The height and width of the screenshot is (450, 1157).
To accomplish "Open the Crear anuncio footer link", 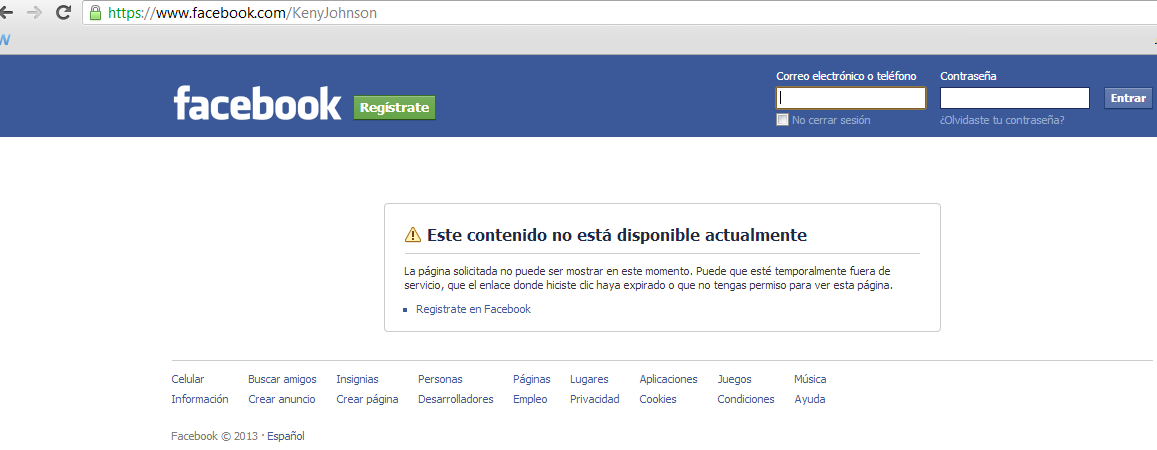I will tap(282, 399).
